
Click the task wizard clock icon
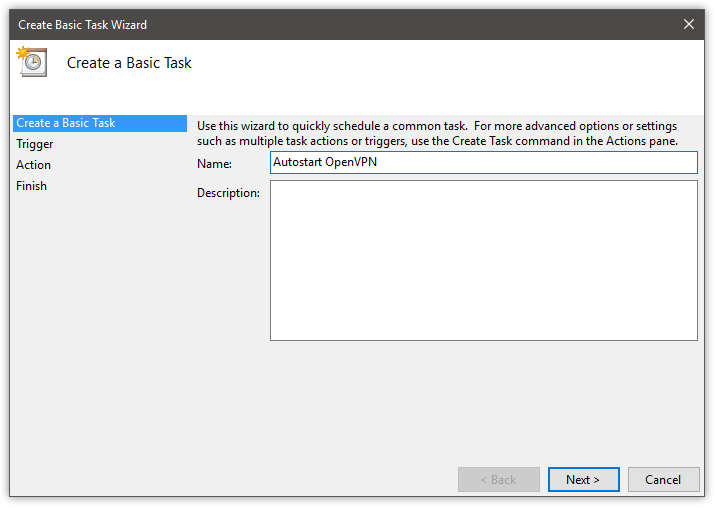point(32,62)
